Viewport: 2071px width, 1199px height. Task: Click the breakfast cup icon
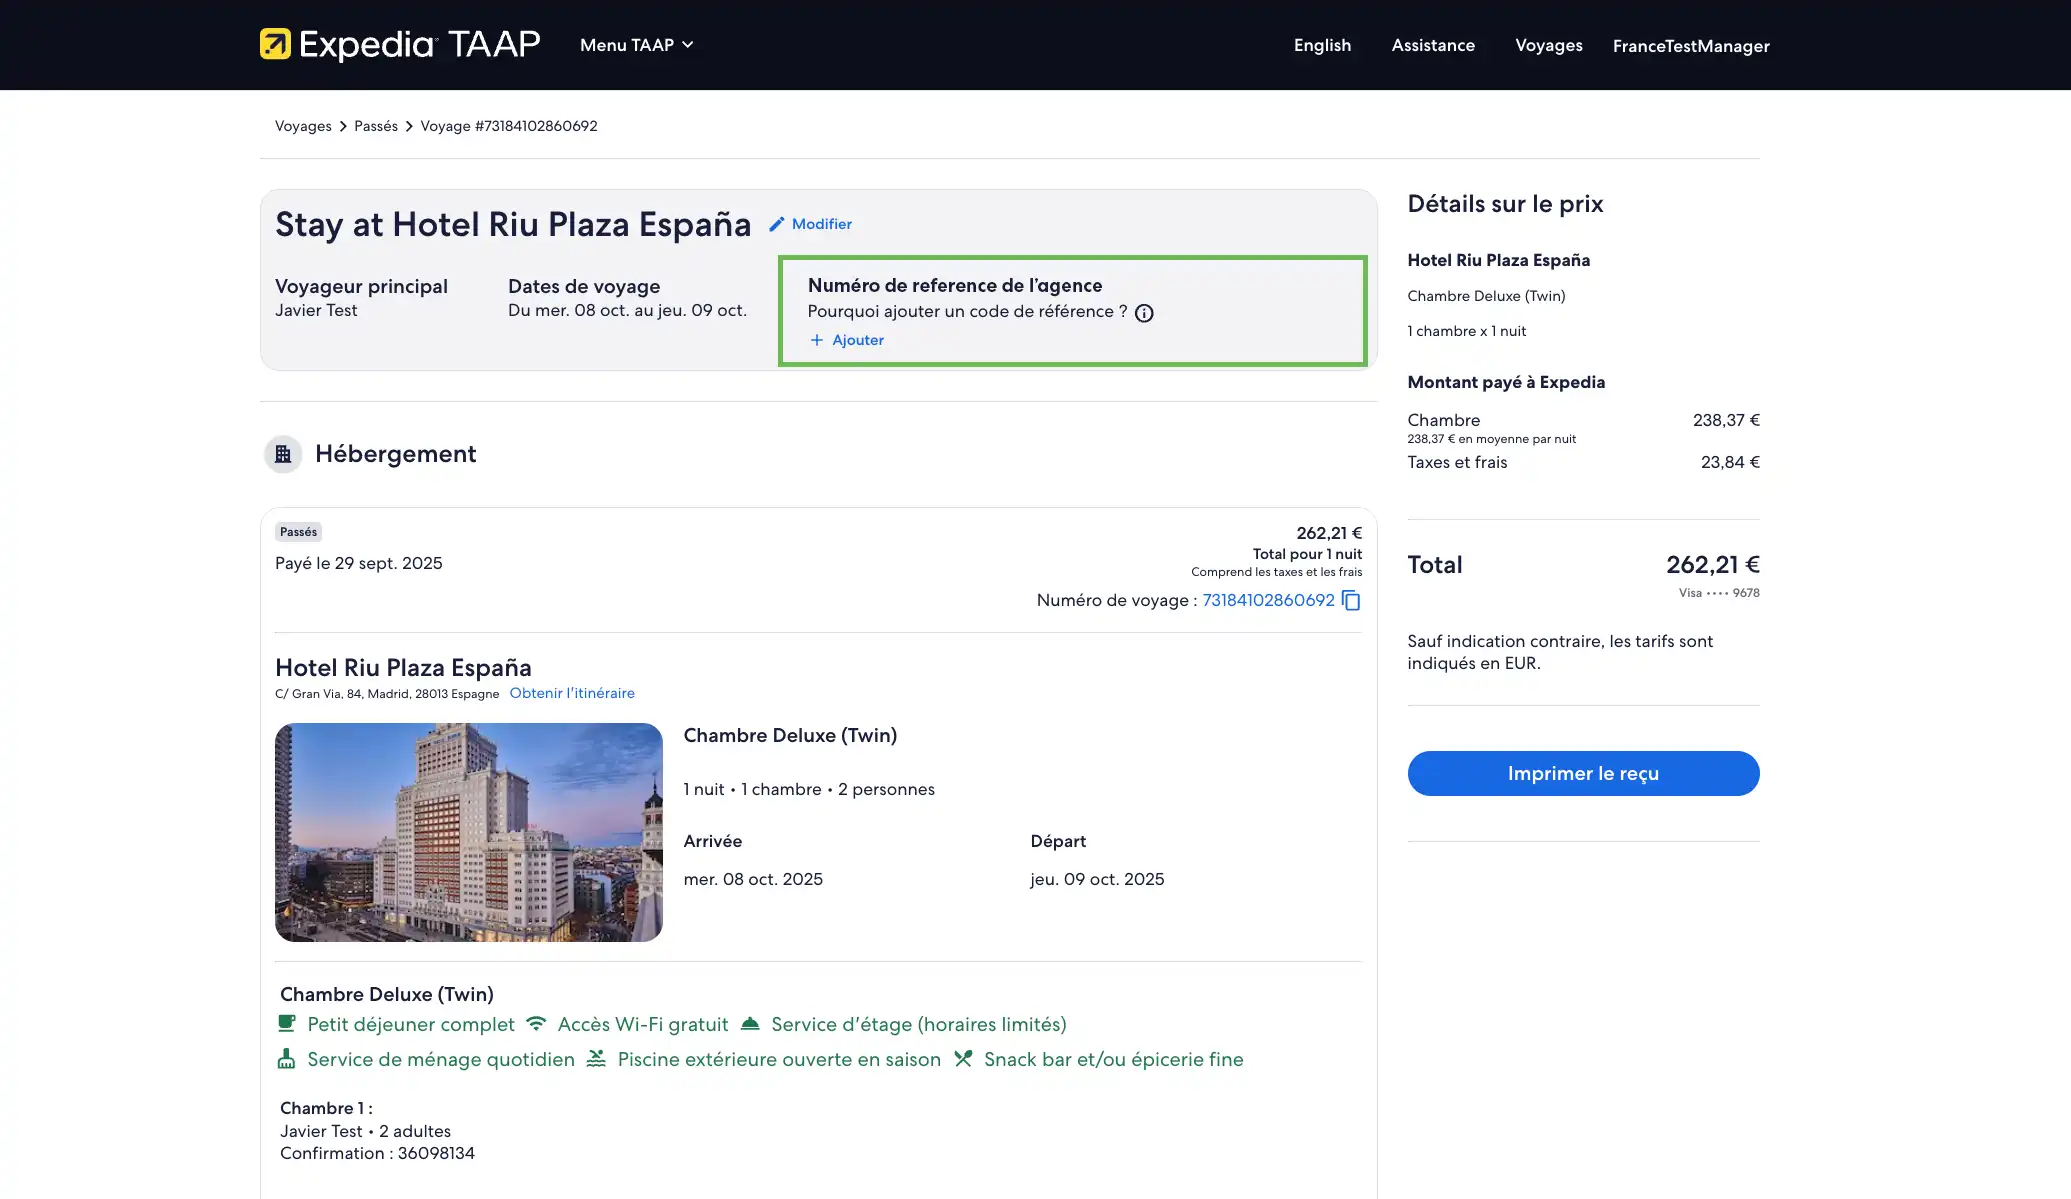pos(287,1024)
